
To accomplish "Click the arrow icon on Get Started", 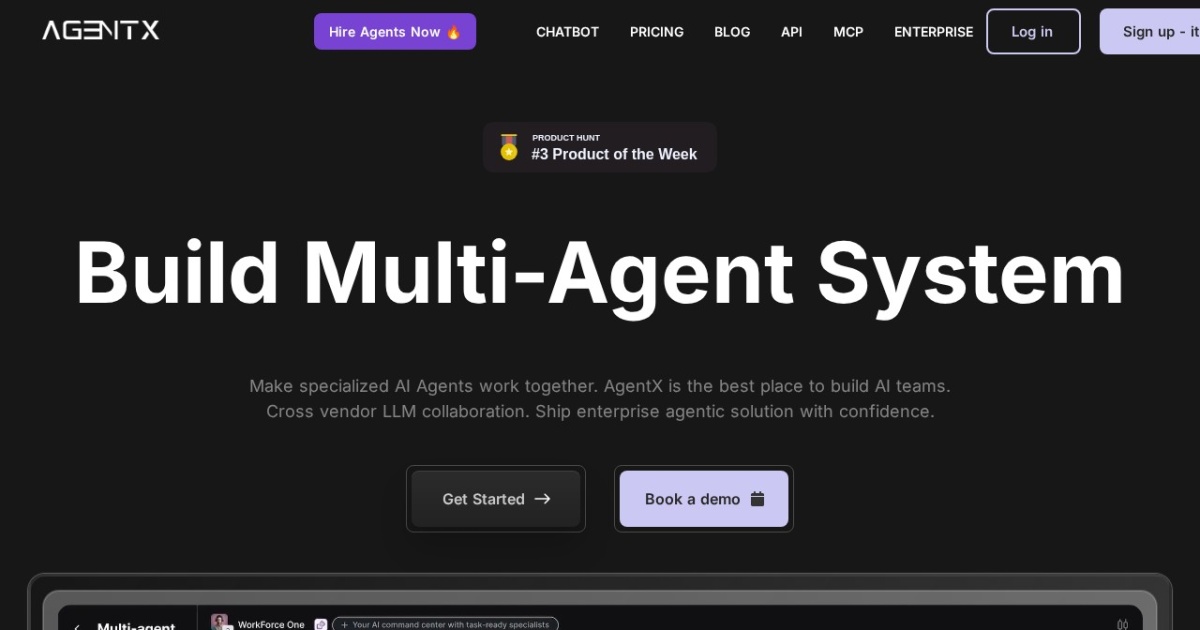I will point(542,499).
